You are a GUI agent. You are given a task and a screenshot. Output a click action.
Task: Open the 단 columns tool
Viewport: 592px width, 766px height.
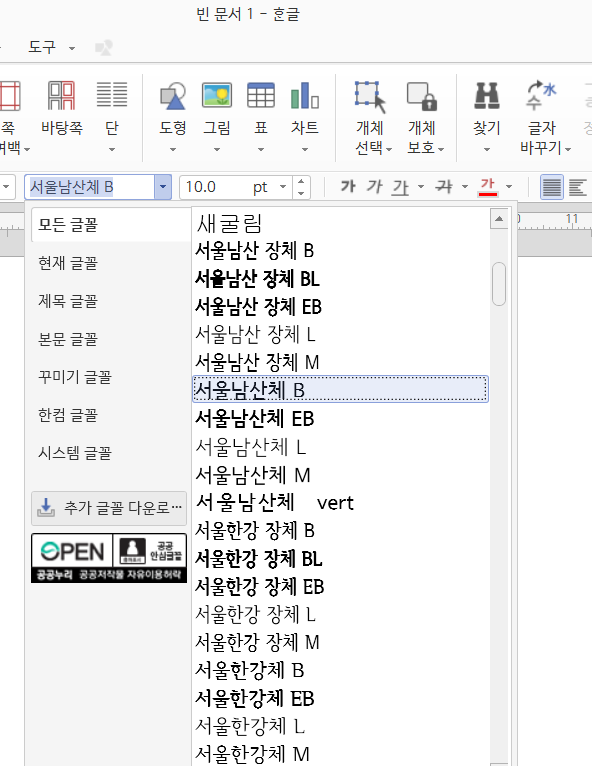click(112, 107)
